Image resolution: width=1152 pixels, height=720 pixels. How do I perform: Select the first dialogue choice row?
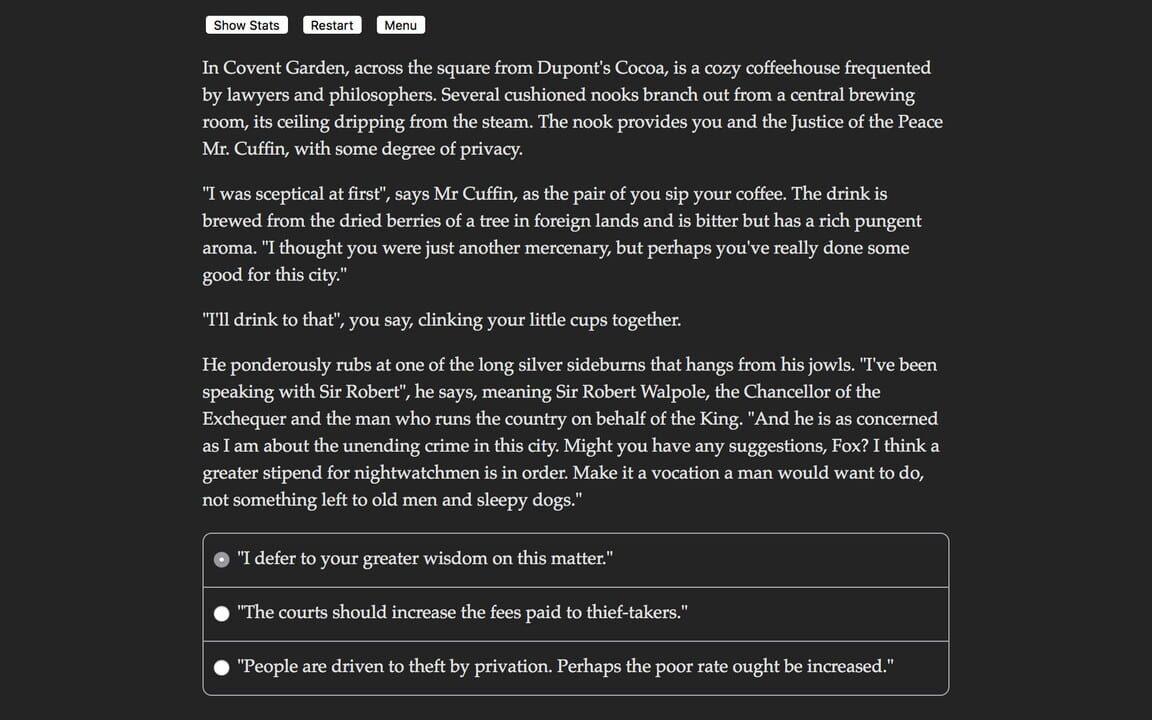pyautogui.click(x=575, y=559)
